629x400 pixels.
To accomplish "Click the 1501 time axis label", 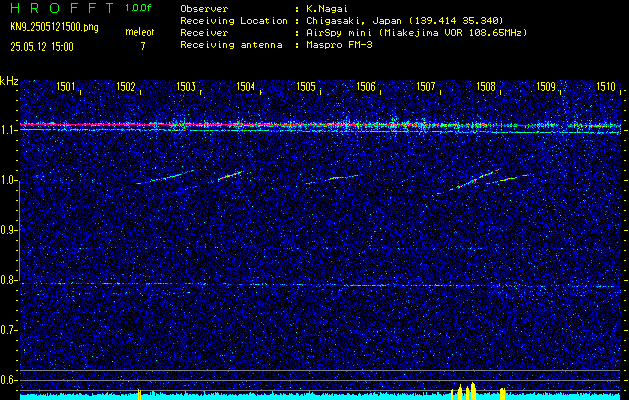I will coord(65,86).
